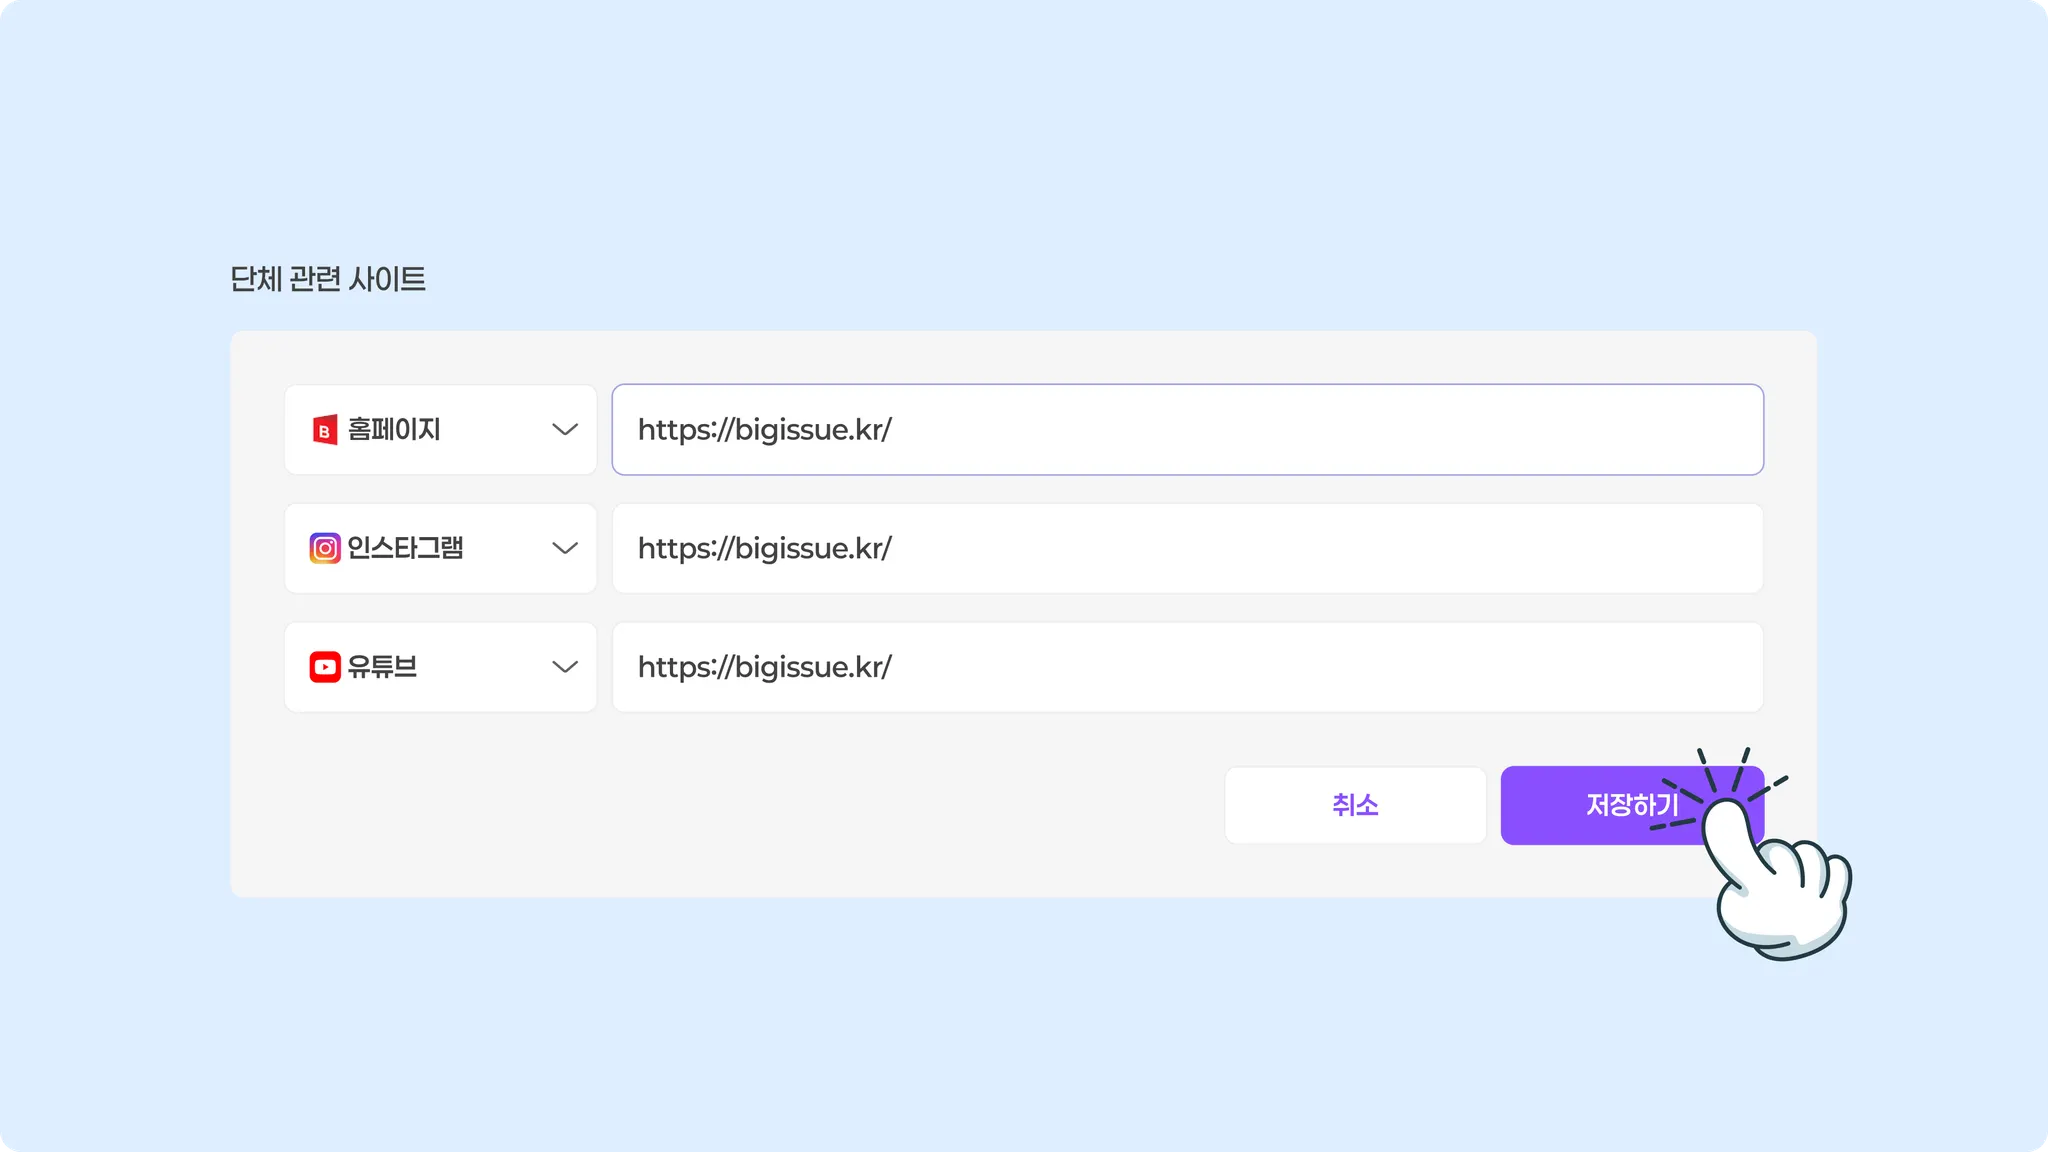The height and width of the screenshot is (1152, 2048).
Task: Click the 단체 관련 사이트 heading
Action: click(x=328, y=279)
